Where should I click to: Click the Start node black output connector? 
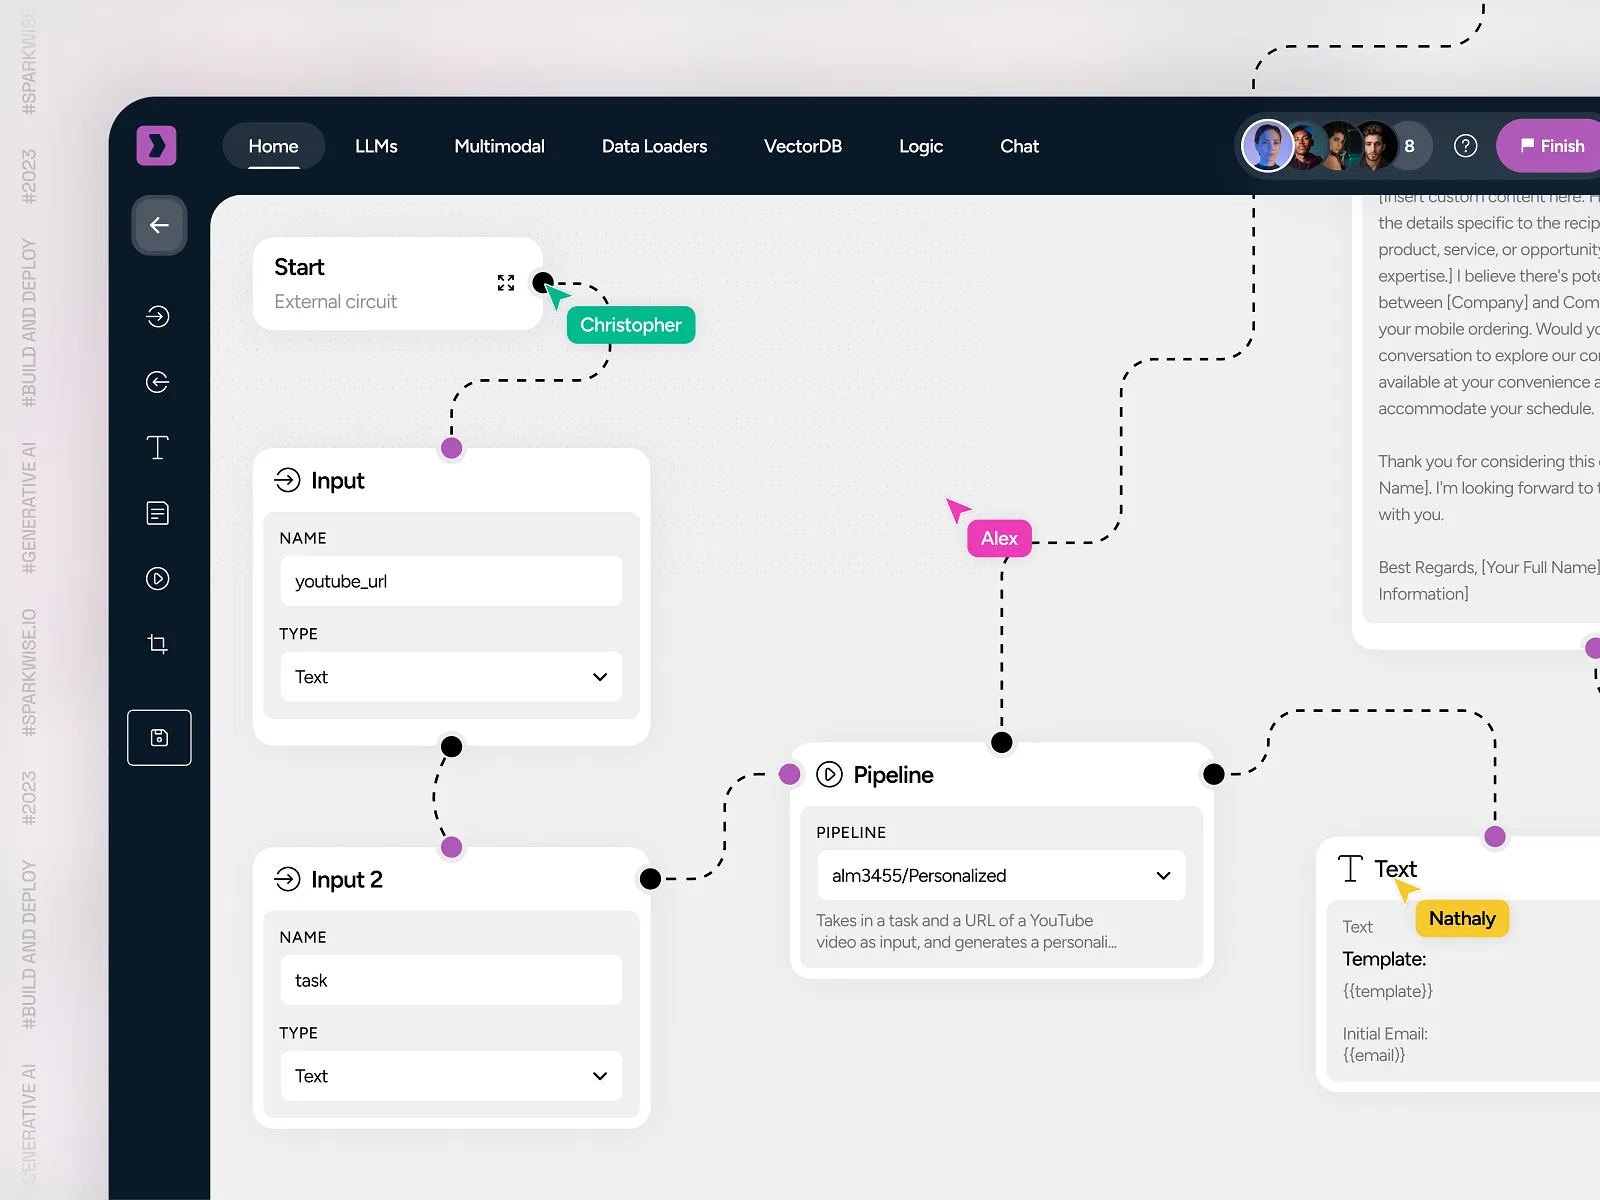(543, 282)
